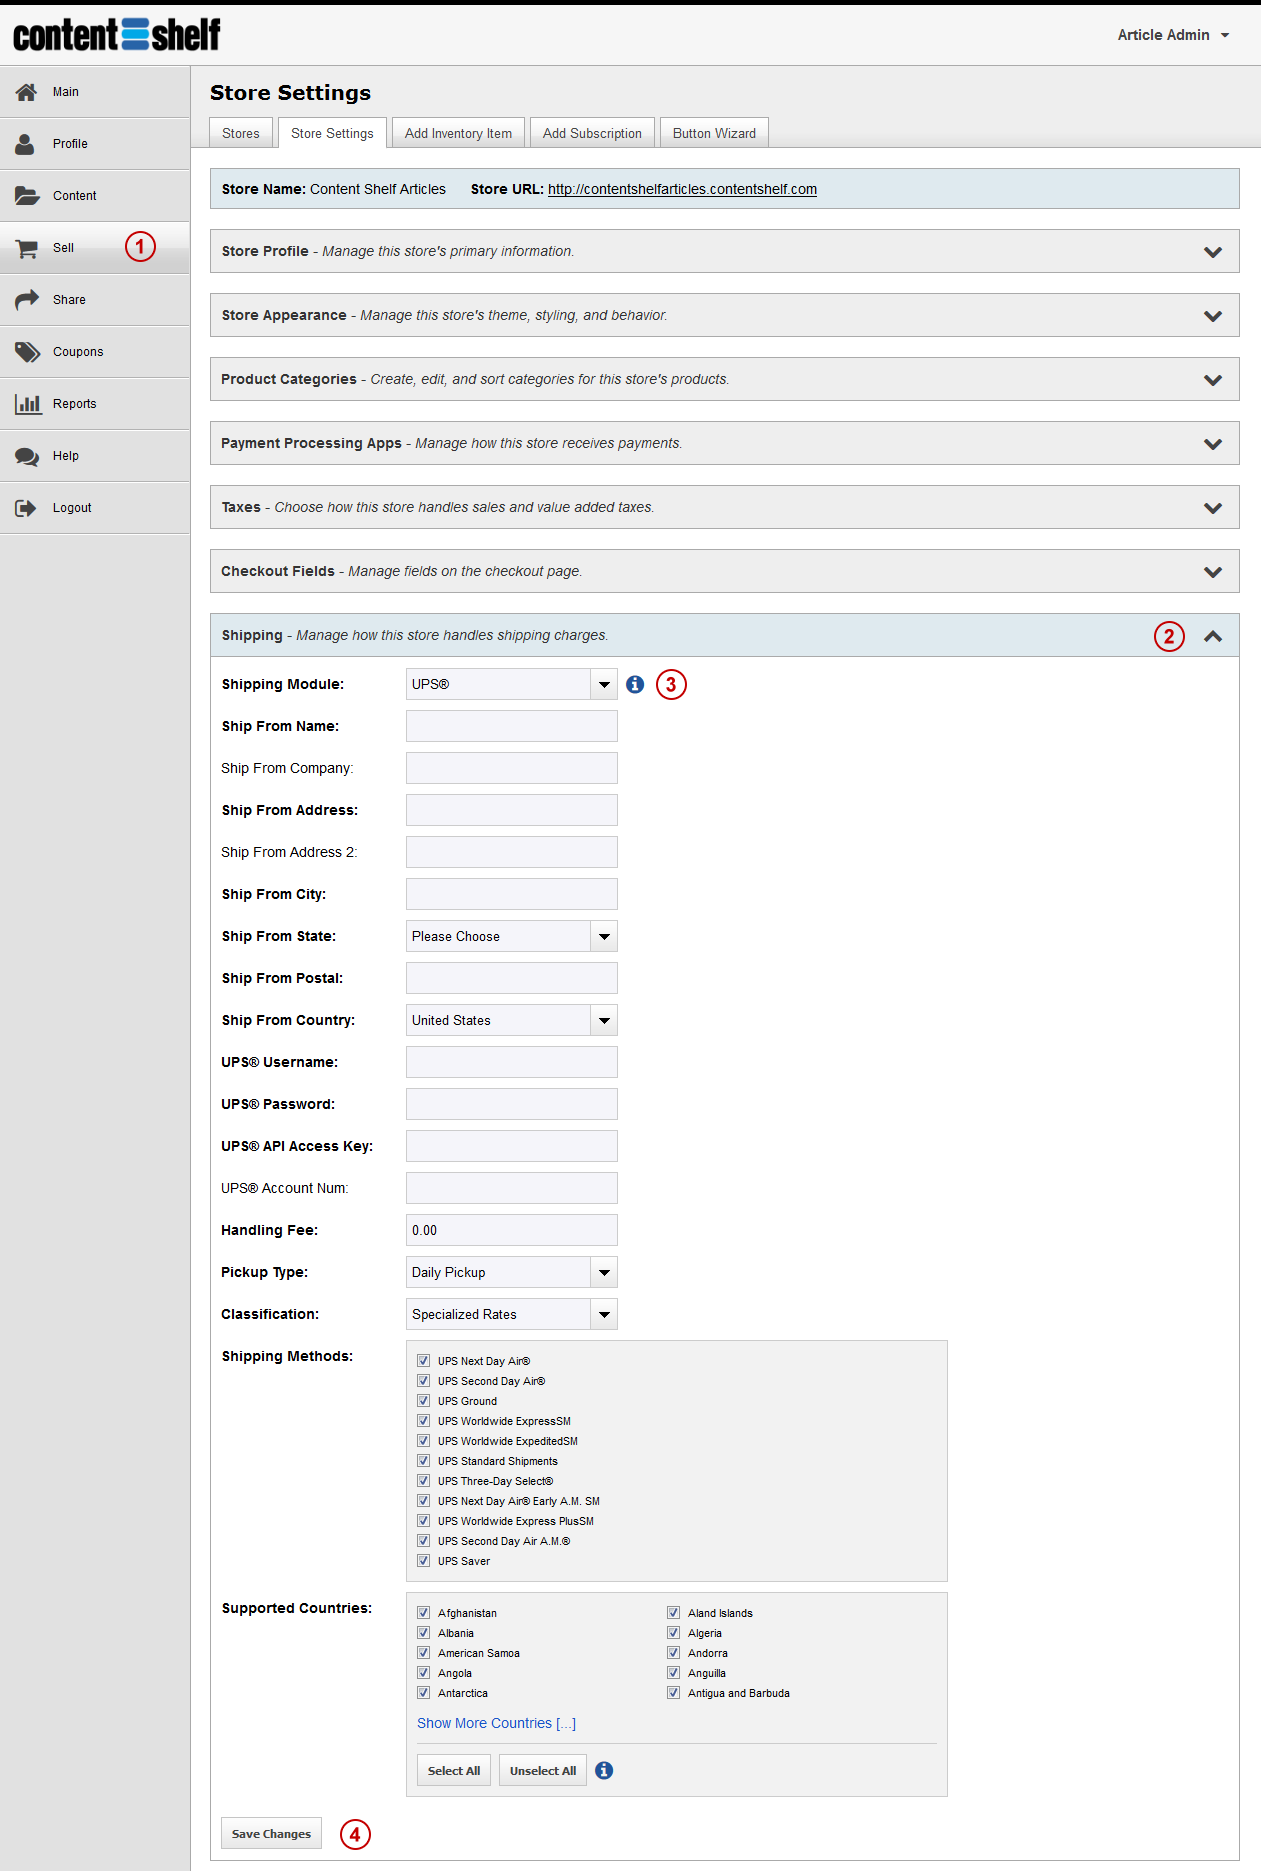Click the Content Shelf logo
Screen dimensions: 1261x1871
click(117, 35)
